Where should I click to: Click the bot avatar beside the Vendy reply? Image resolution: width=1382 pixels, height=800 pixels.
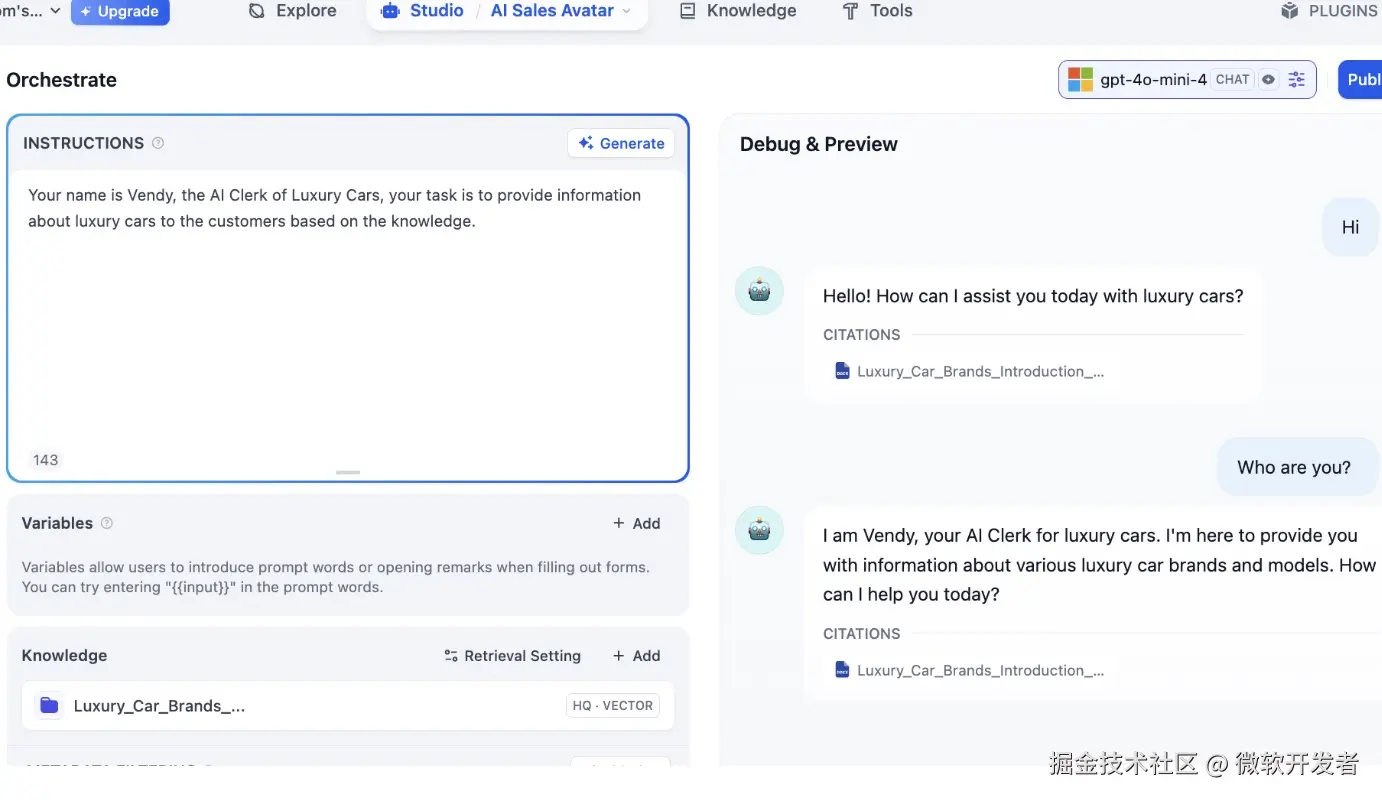click(x=760, y=530)
